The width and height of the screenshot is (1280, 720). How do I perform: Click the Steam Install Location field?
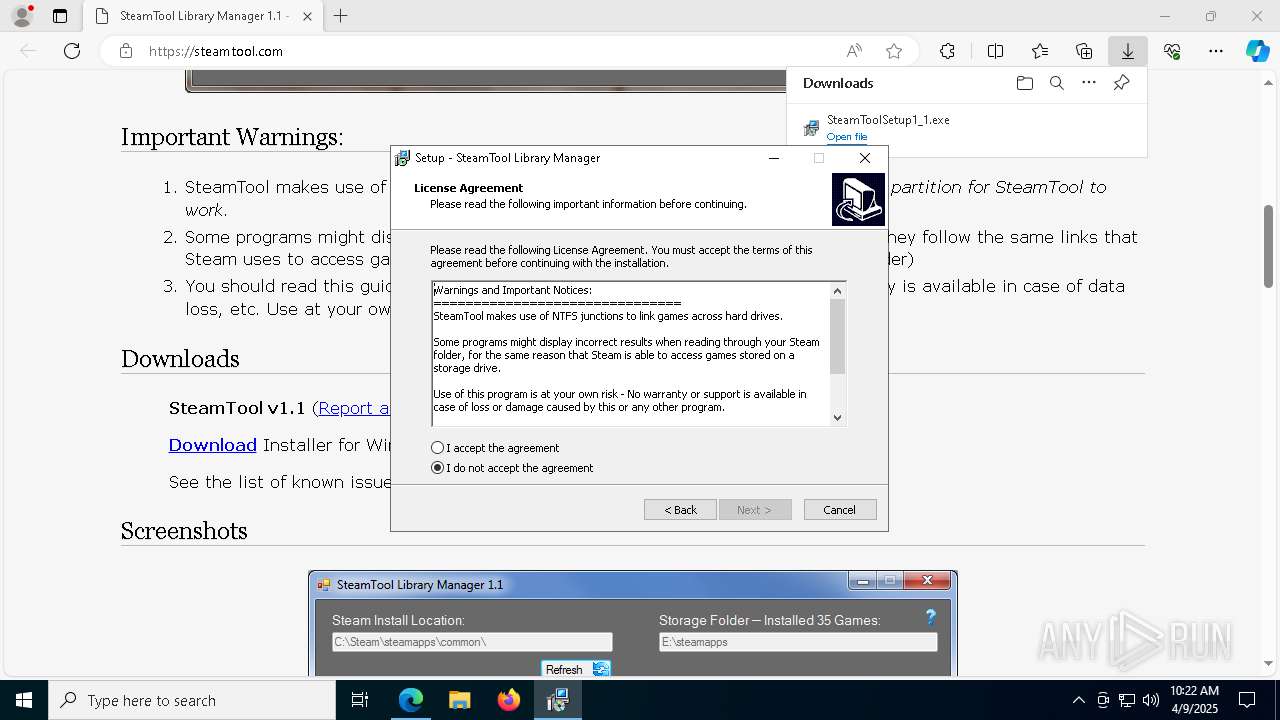point(472,642)
